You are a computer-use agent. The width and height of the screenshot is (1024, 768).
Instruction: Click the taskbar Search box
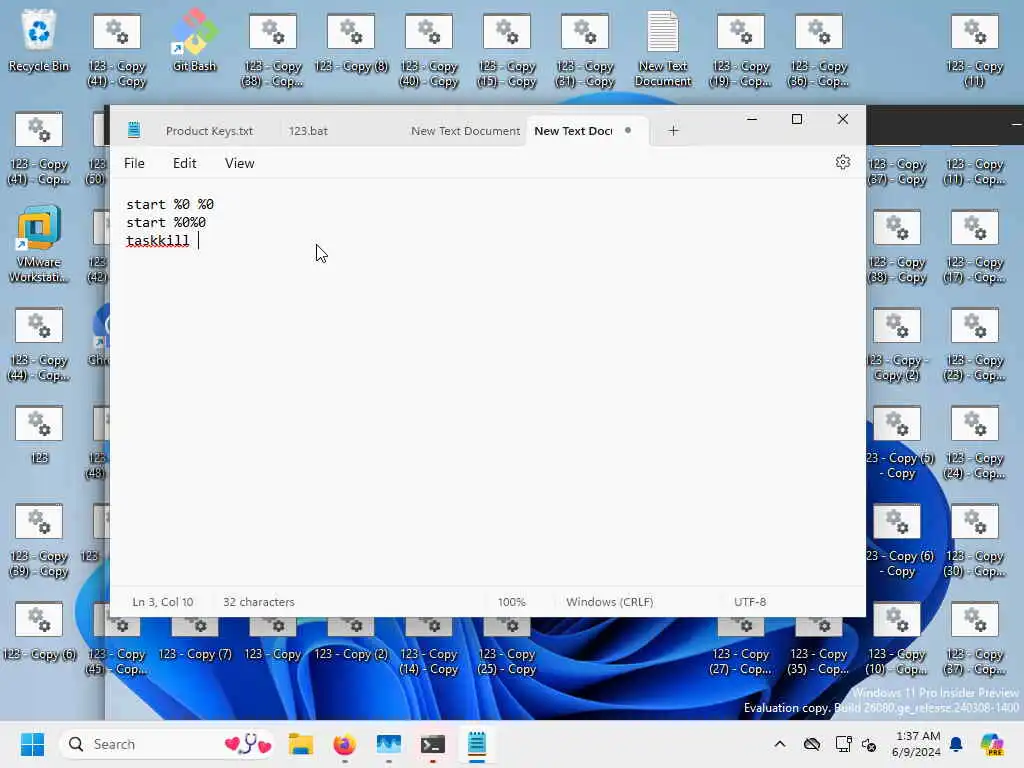tap(167, 744)
